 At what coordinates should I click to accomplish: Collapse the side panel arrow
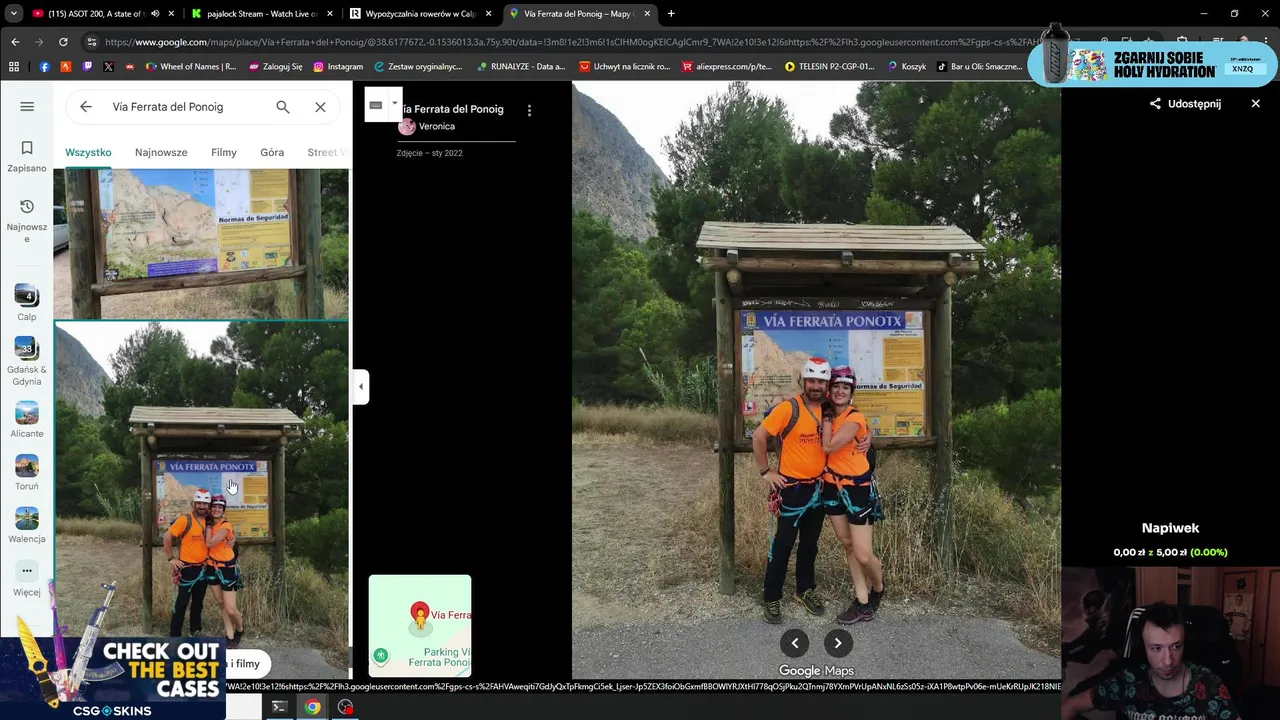point(361,387)
